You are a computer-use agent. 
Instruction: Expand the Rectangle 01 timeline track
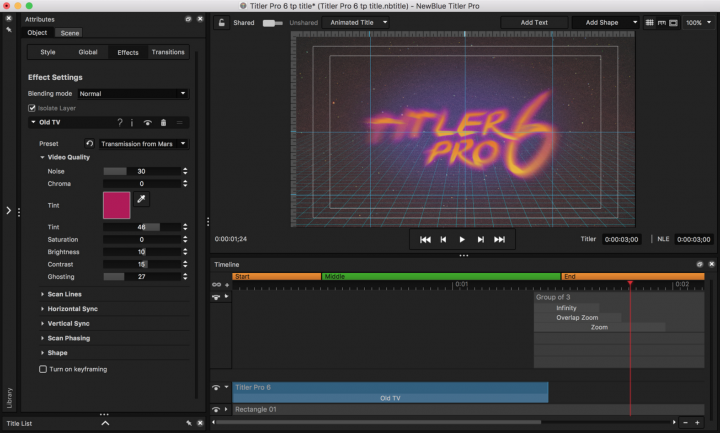[x=226, y=409]
